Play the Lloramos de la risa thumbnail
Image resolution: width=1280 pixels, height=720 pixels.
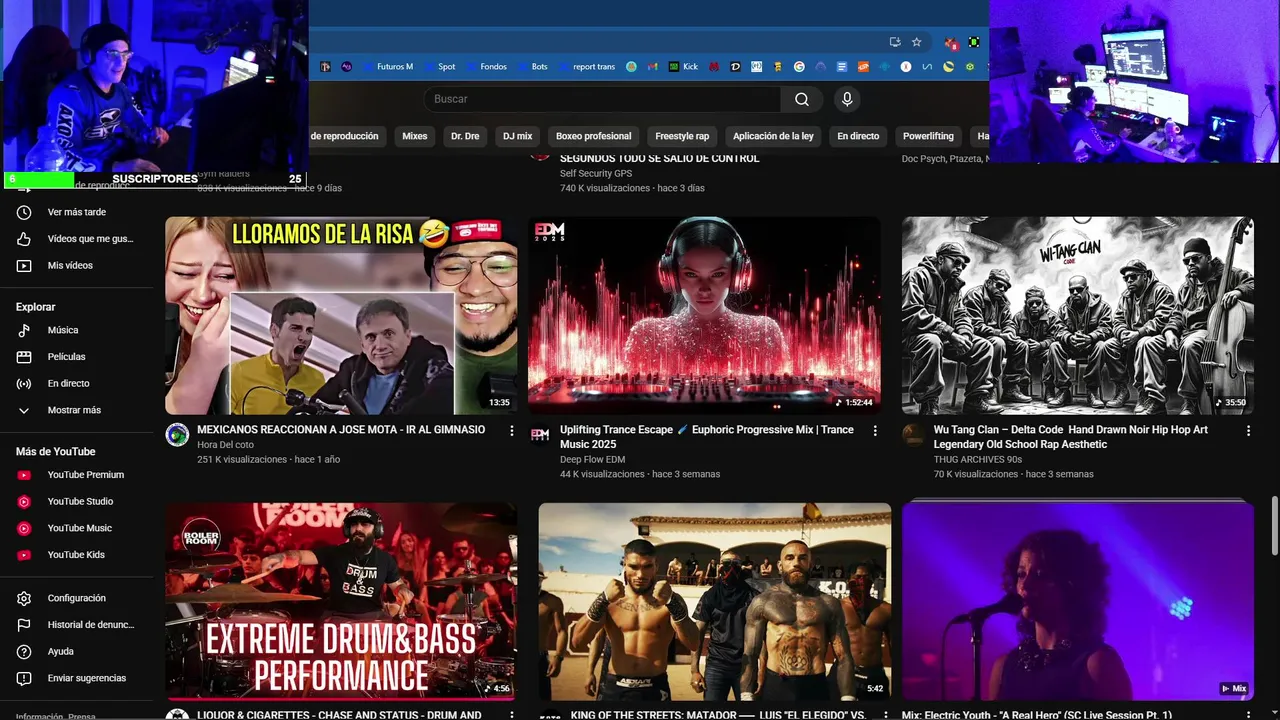coord(341,316)
